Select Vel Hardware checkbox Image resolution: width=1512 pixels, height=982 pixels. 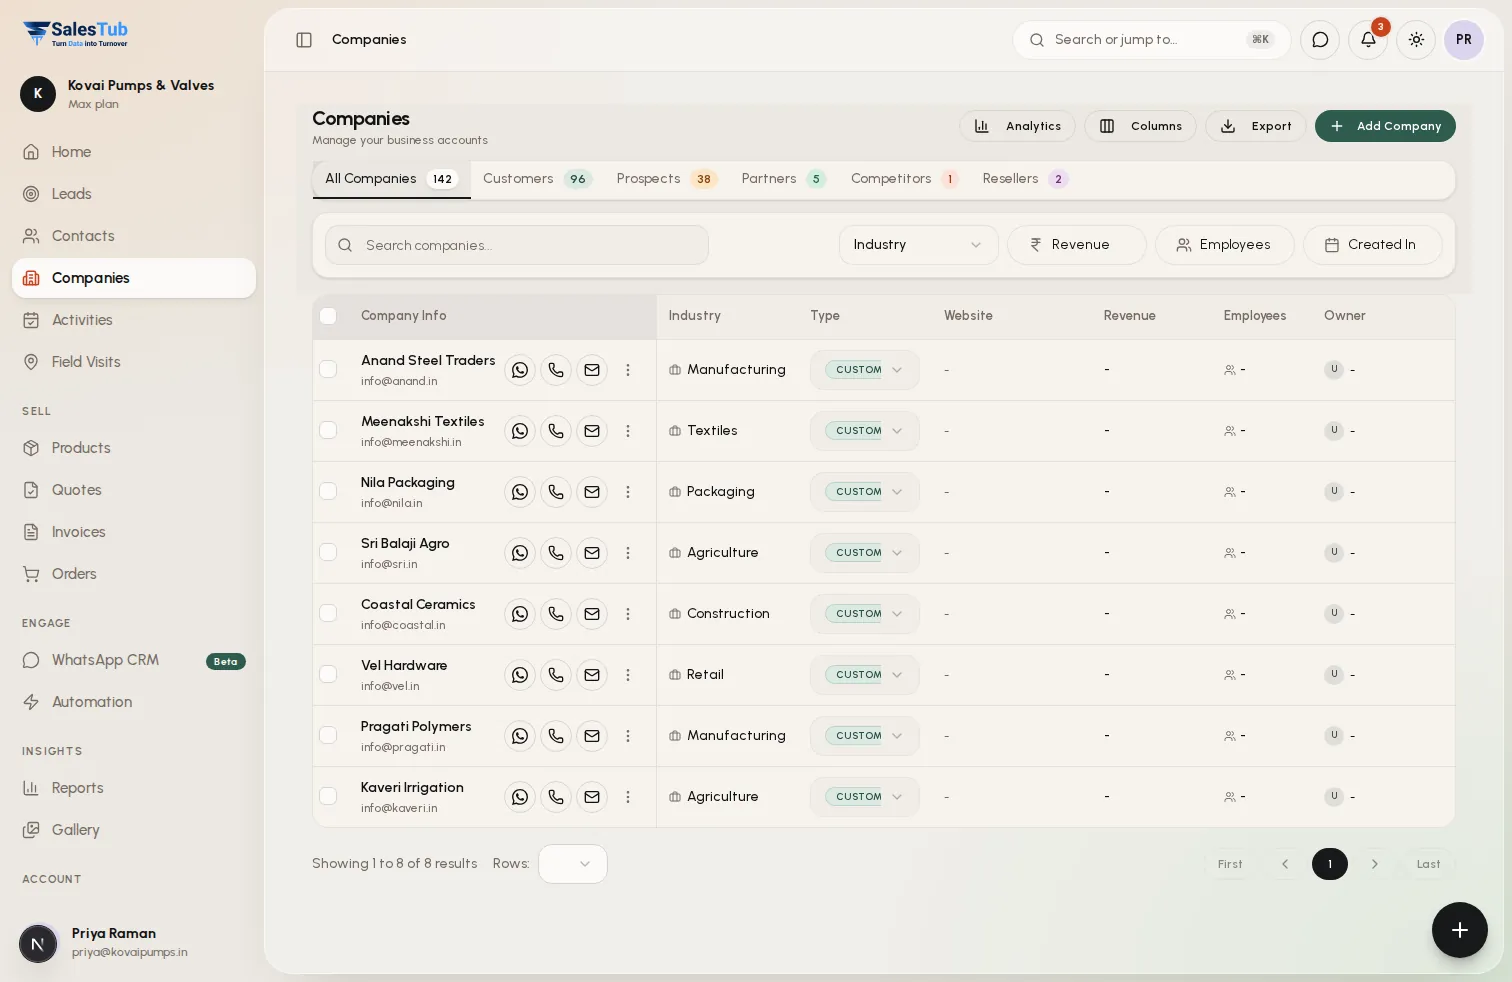[x=328, y=674]
